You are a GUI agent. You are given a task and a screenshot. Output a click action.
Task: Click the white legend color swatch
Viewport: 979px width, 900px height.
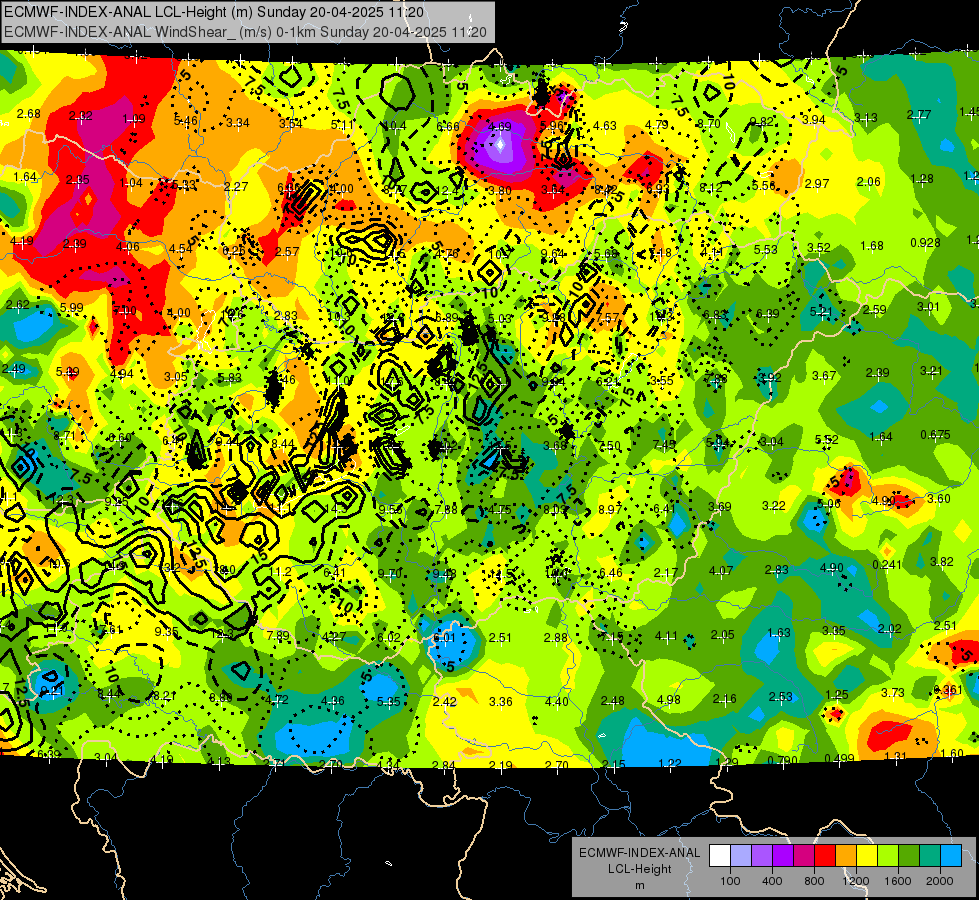click(x=720, y=856)
